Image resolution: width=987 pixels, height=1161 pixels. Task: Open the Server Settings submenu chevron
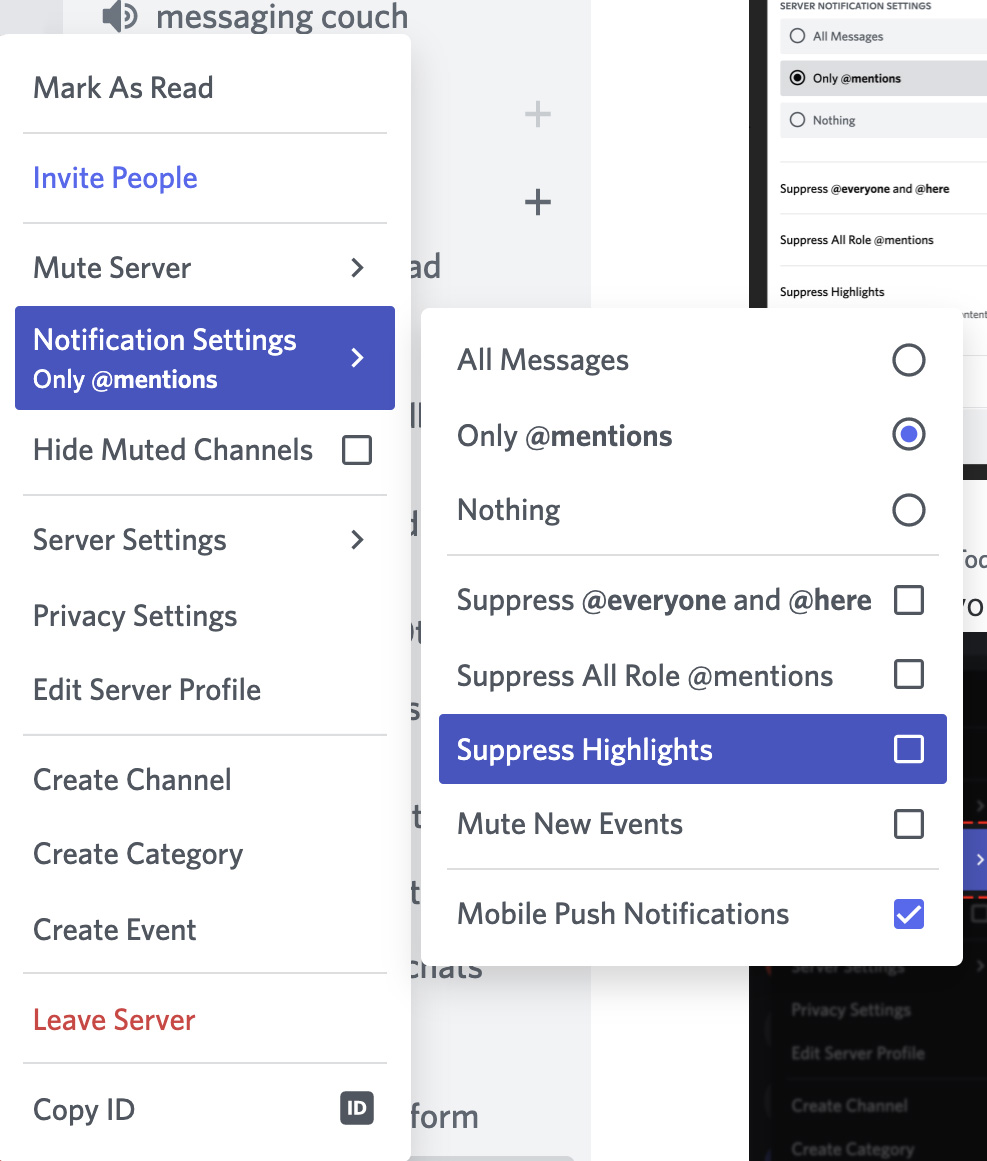coord(357,540)
